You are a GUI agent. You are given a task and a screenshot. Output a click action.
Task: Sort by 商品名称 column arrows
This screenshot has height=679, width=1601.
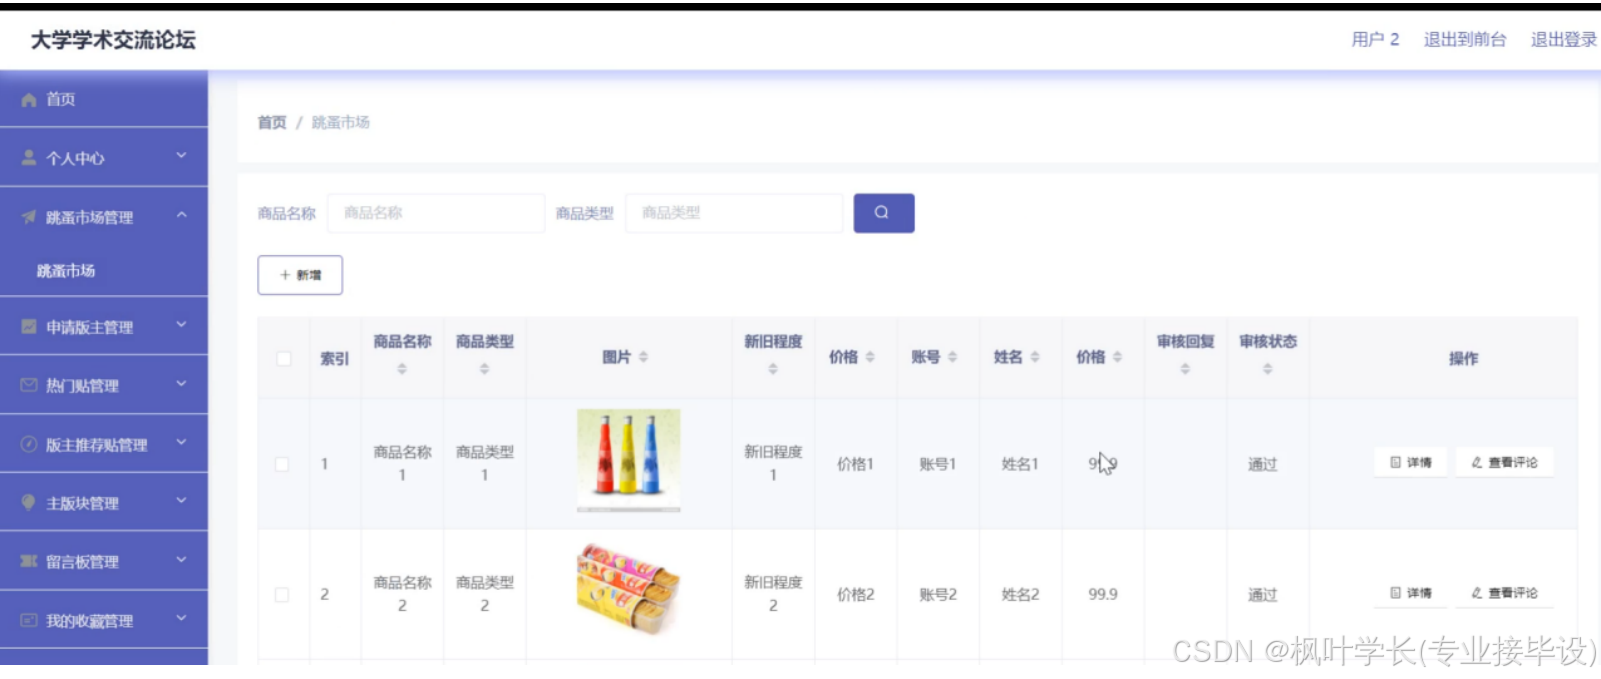pos(402,369)
